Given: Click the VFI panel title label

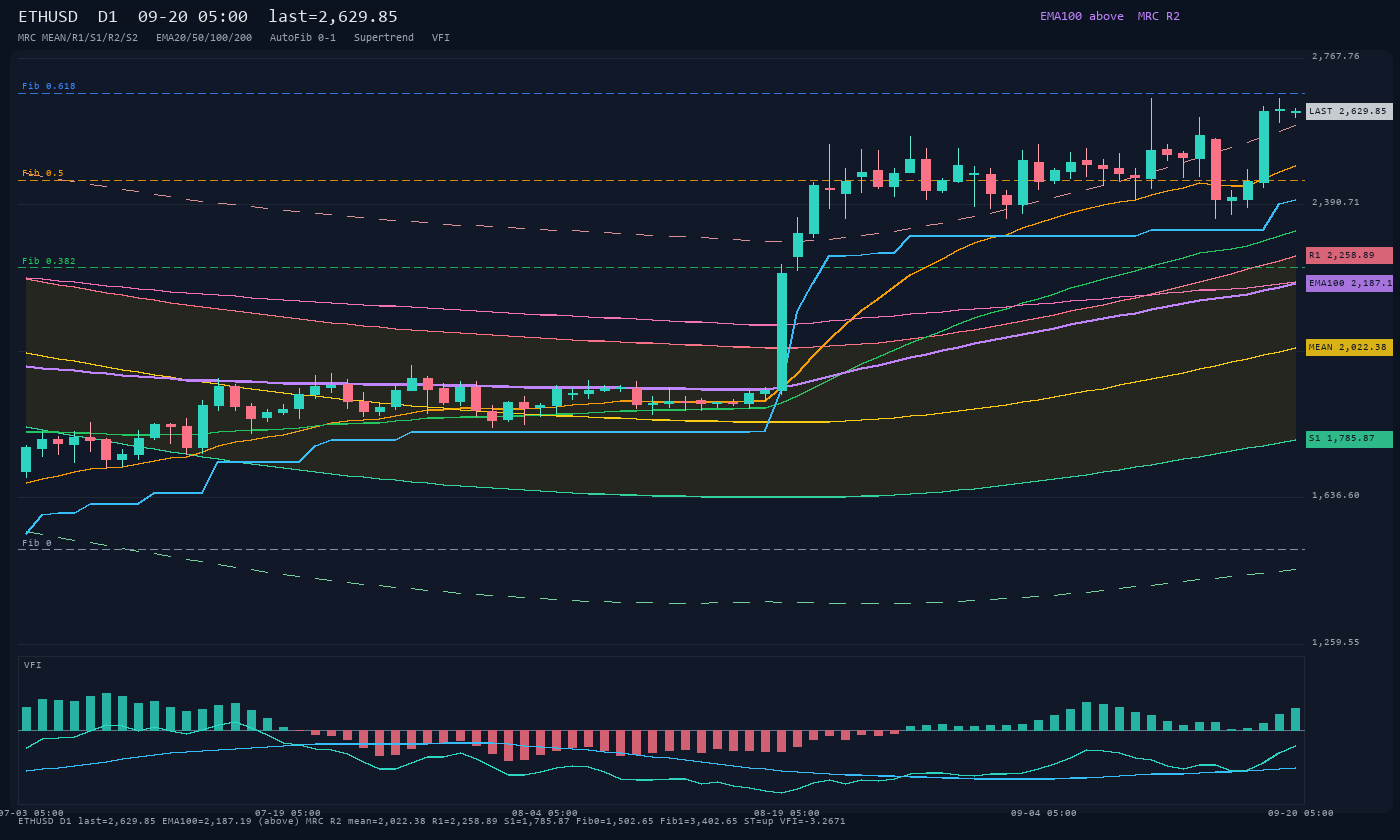Looking at the screenshot, I should click(x=33, y=665).
